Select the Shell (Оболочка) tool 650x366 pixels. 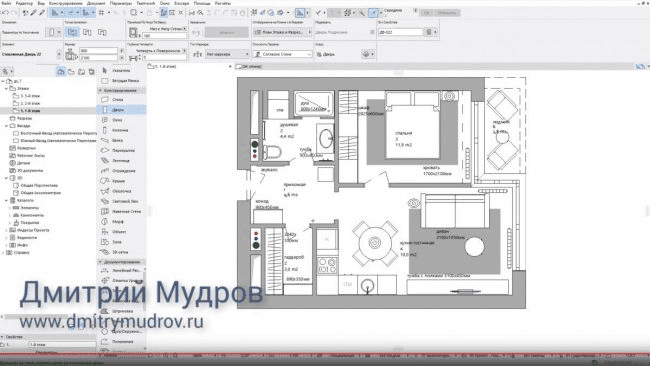(121, 191)
